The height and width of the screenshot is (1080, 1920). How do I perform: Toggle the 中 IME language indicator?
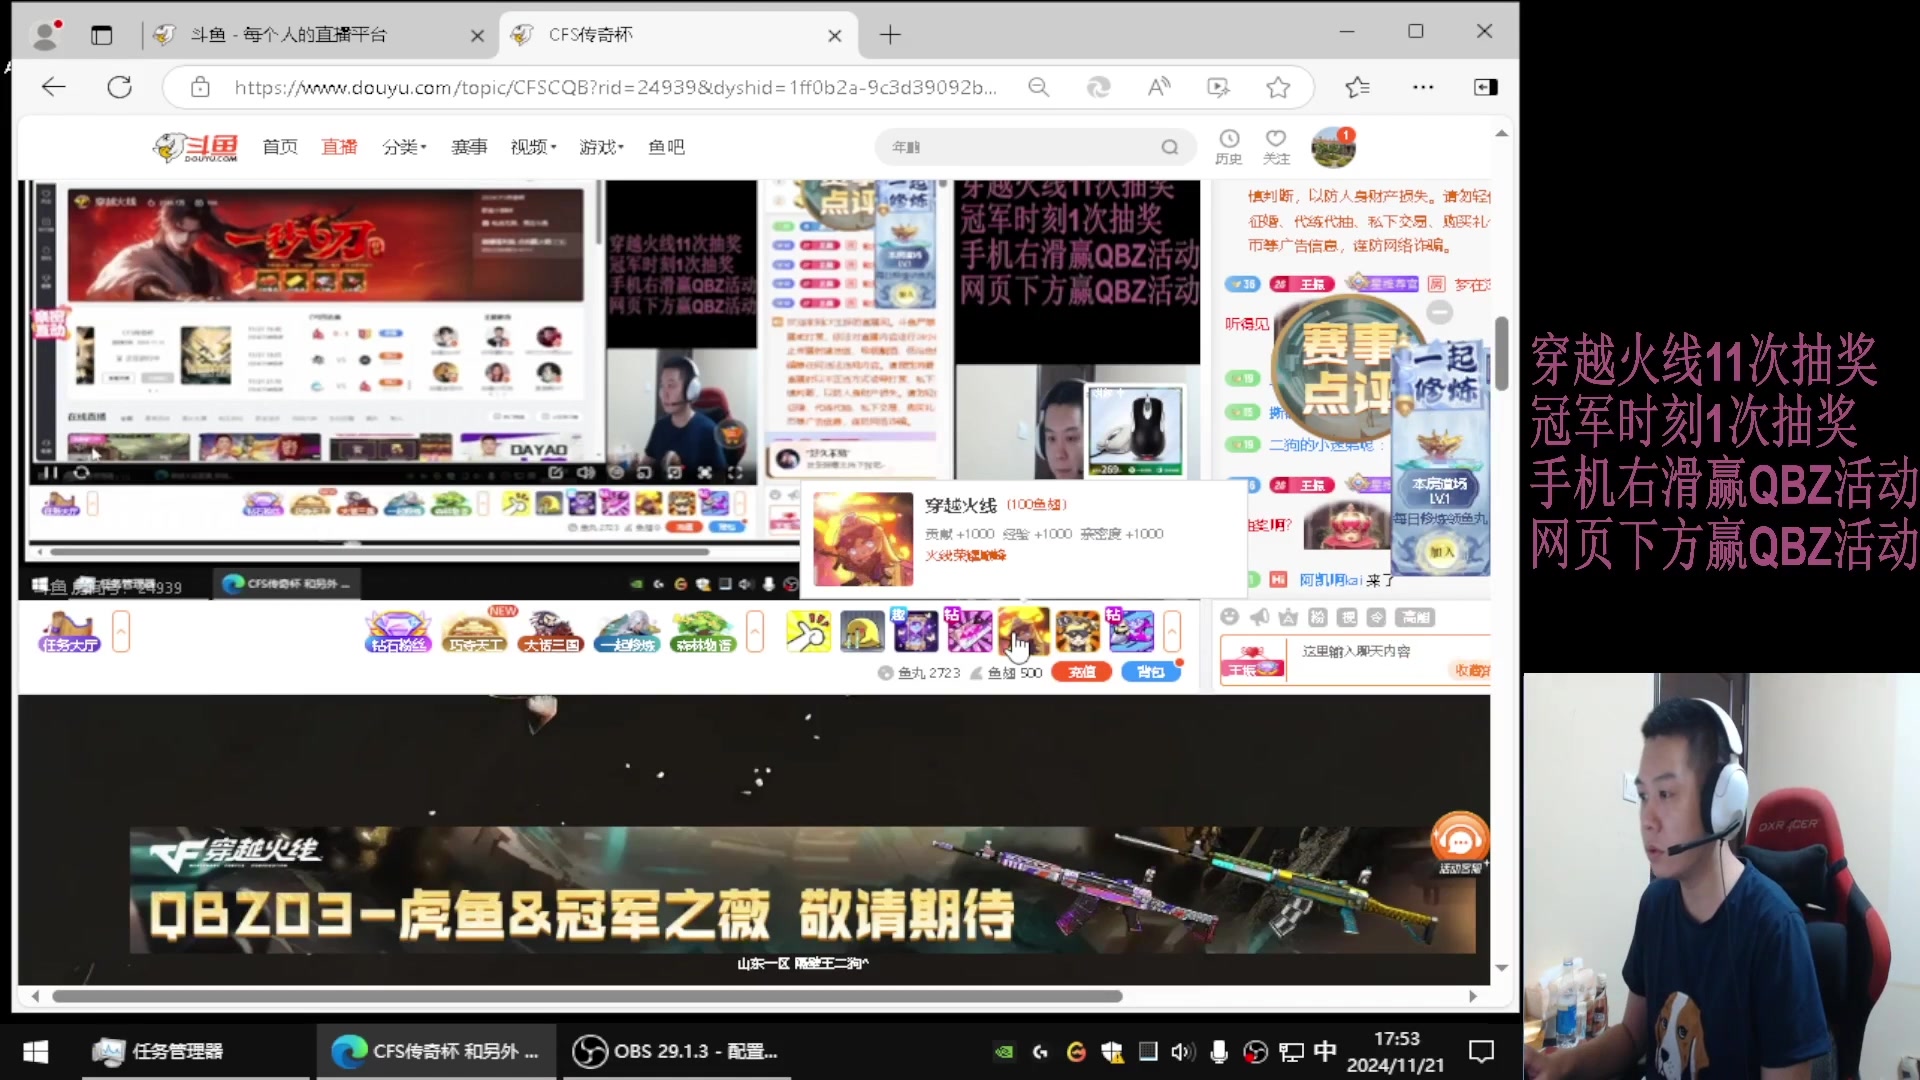tap(1325, 1052)
